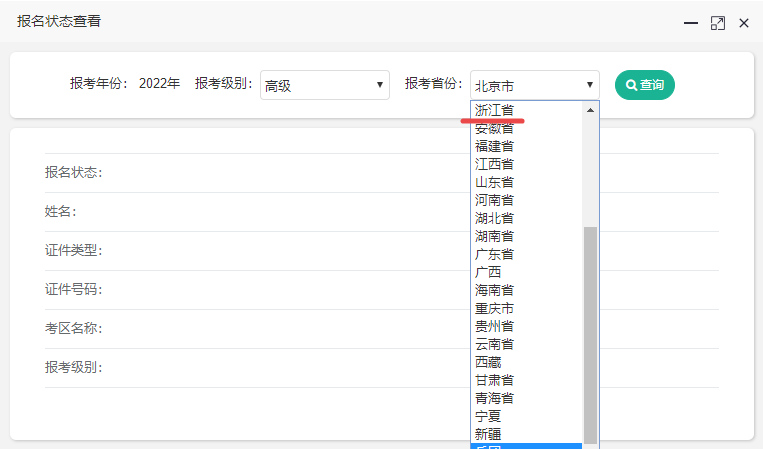Image resolution: width=763 pixels, height=449 pixels.
Task: Pick 广东省 from the list
Action: point(495,254)
